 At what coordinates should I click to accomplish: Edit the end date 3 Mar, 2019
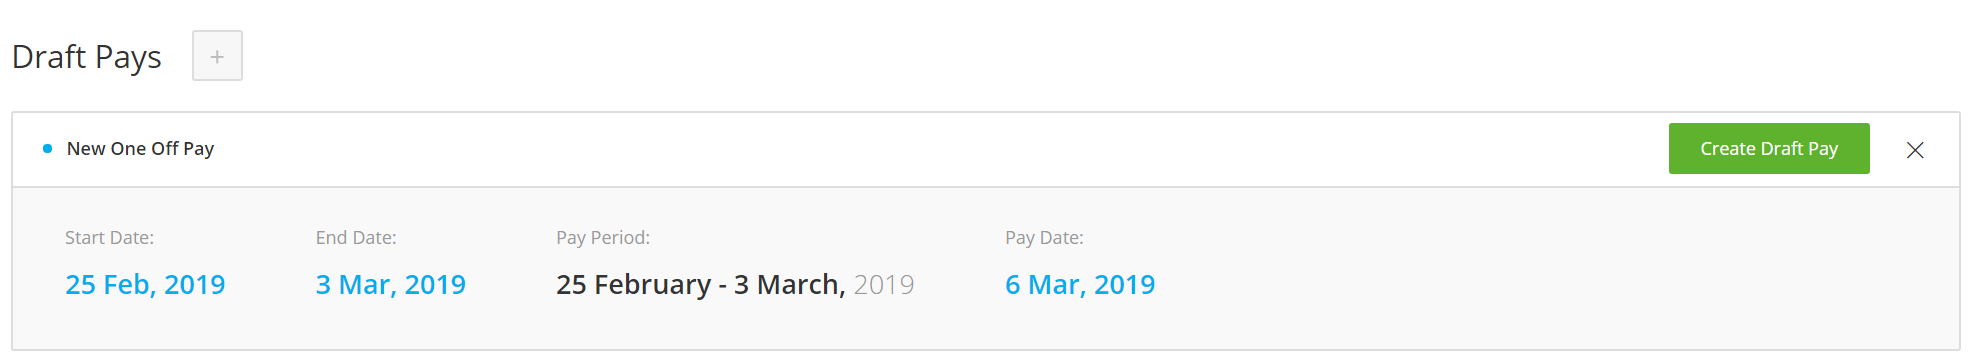tap(390, 285)
